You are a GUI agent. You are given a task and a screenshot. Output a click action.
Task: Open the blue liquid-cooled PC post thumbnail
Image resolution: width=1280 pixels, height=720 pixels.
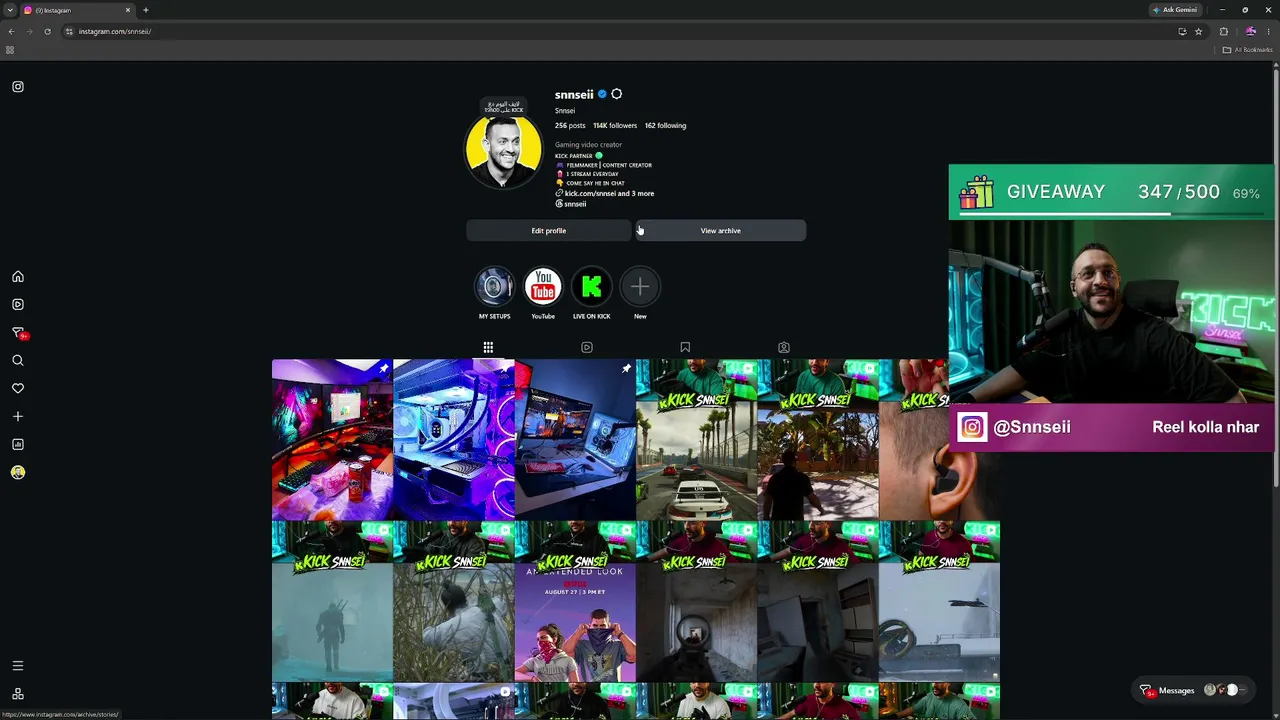pos(454,440)
